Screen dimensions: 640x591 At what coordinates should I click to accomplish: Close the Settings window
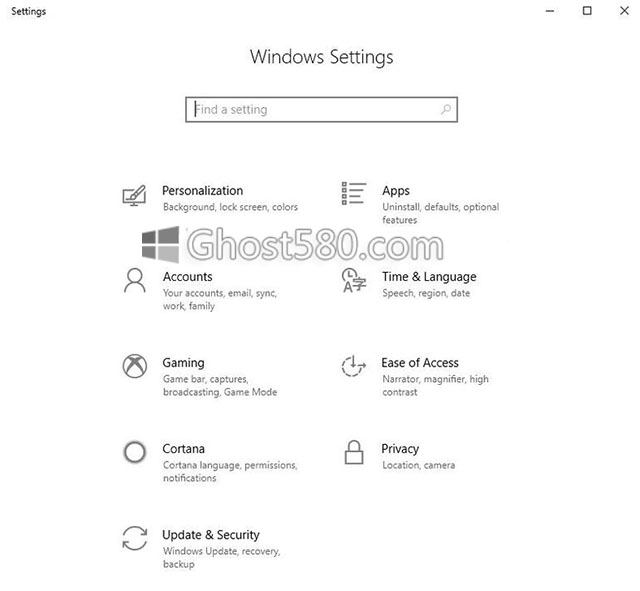point(624,11)
